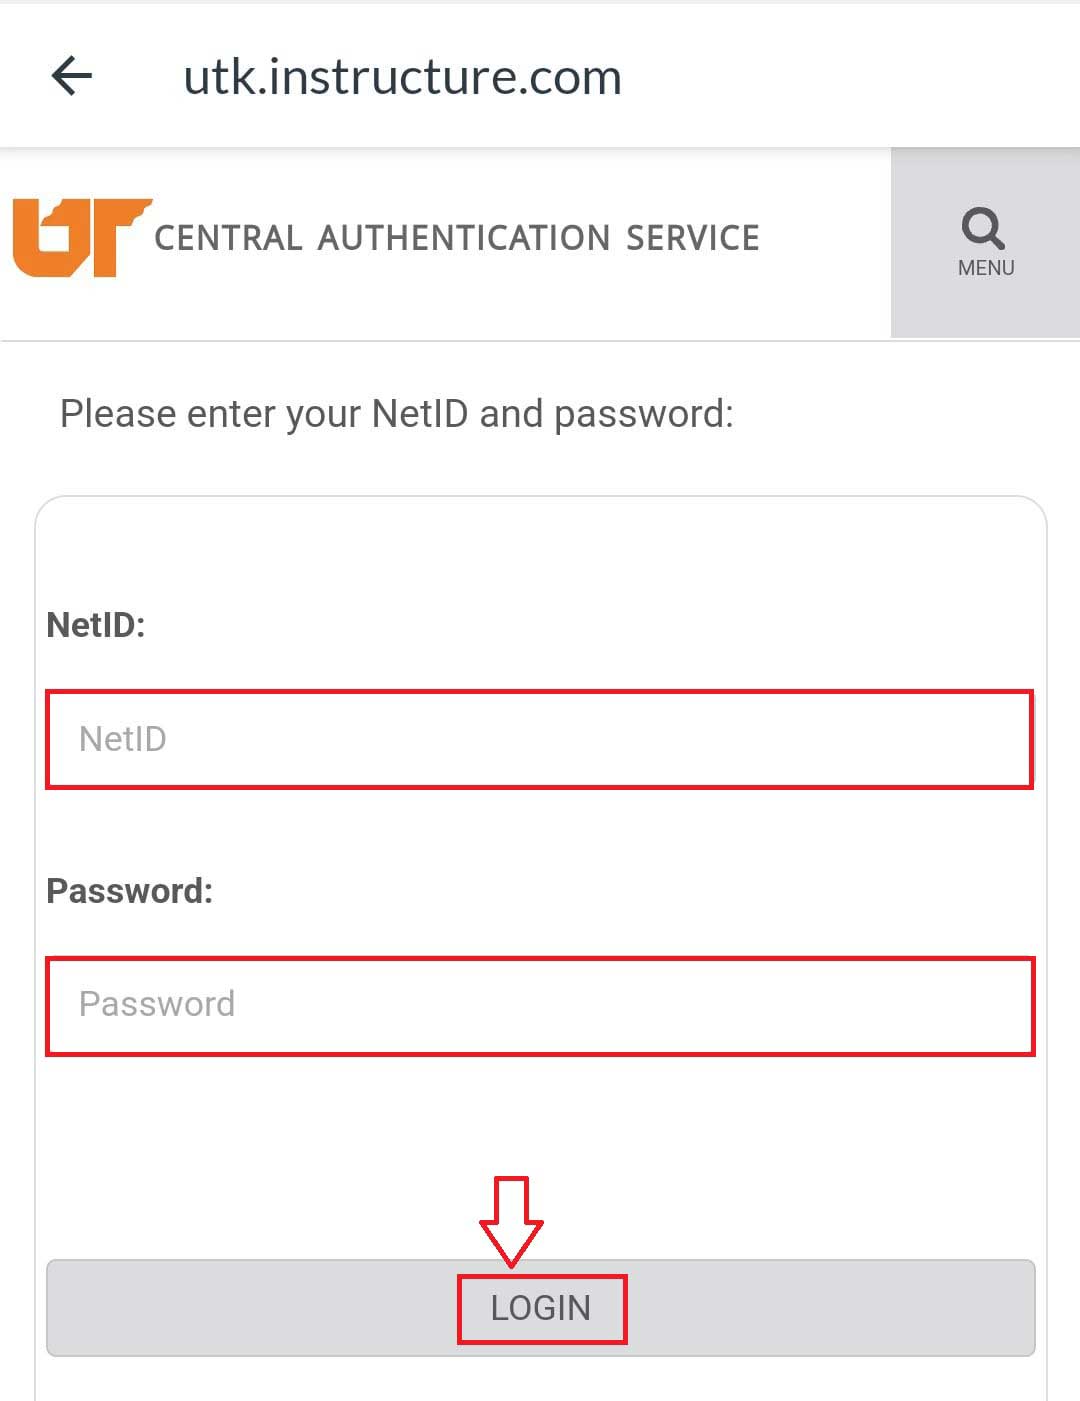Screen dimensions: 1080x1401
Task: Click the 'Please enter your NetID' instruction text
Action: [x=397, y=414]
